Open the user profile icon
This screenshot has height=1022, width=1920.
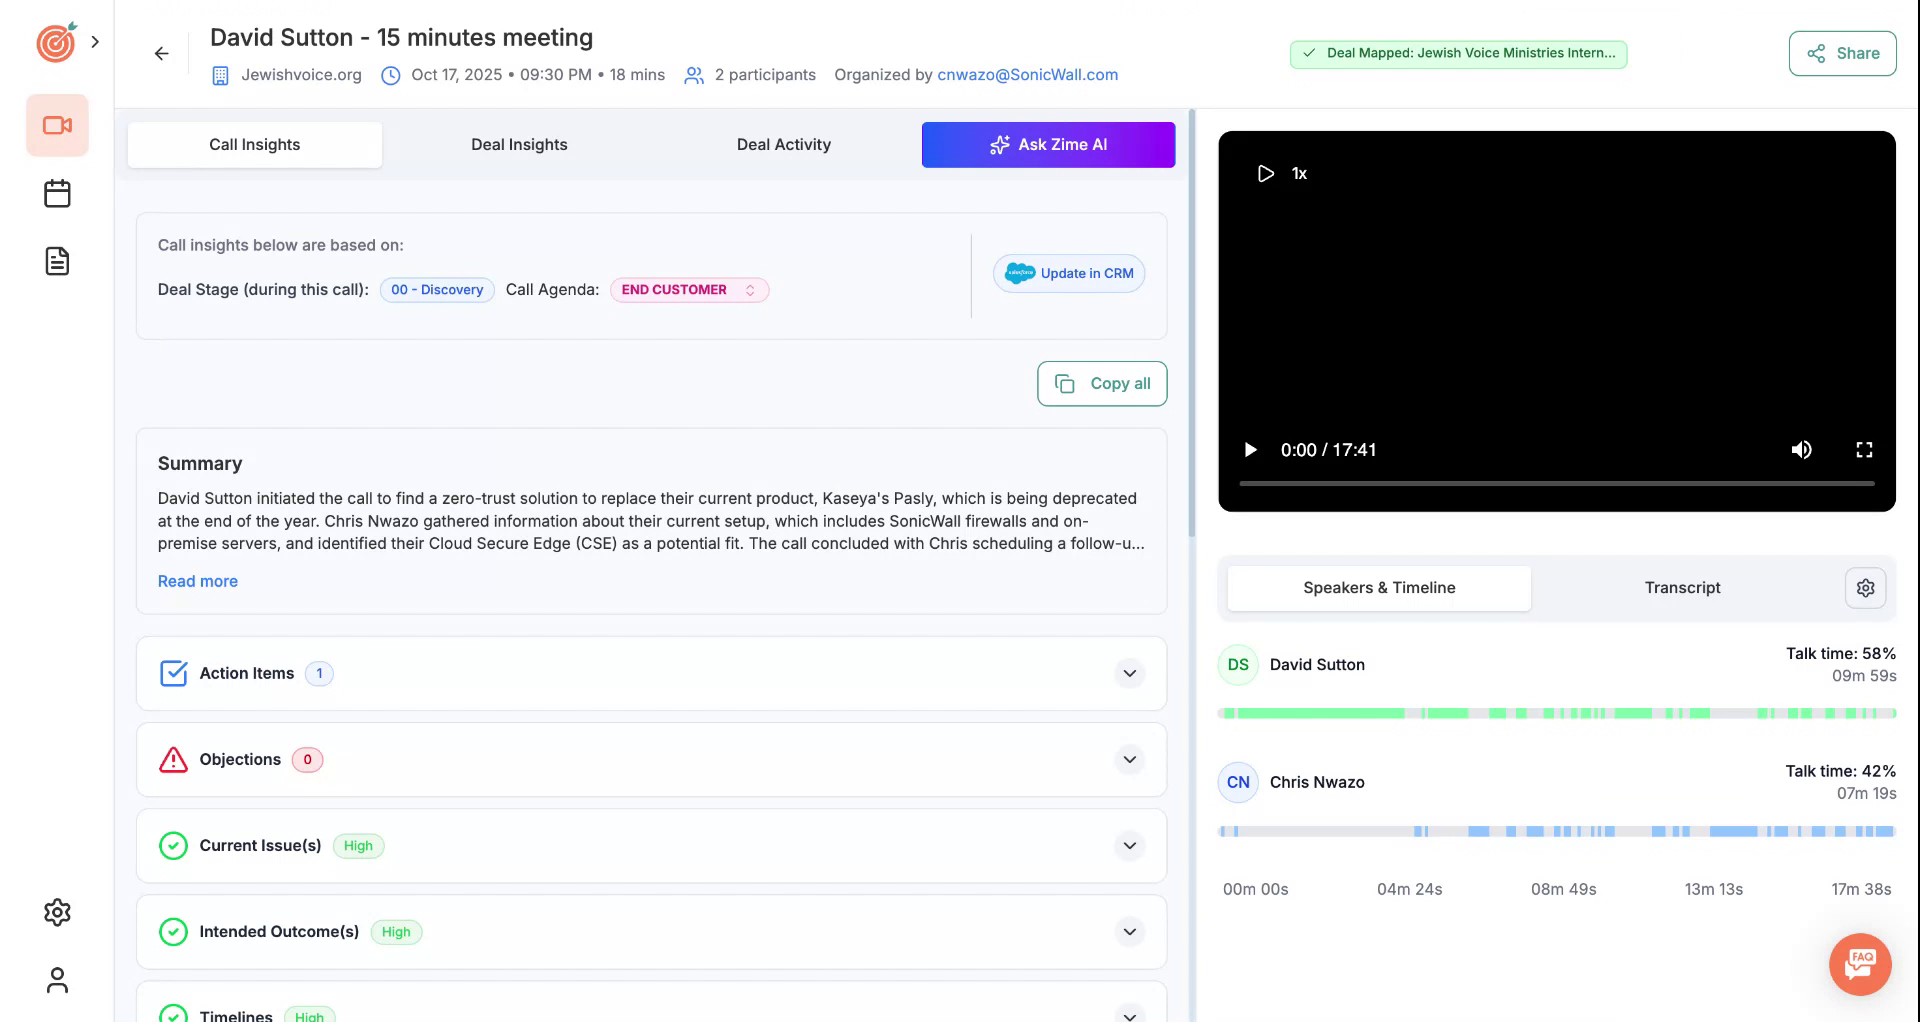coord(57,980)
